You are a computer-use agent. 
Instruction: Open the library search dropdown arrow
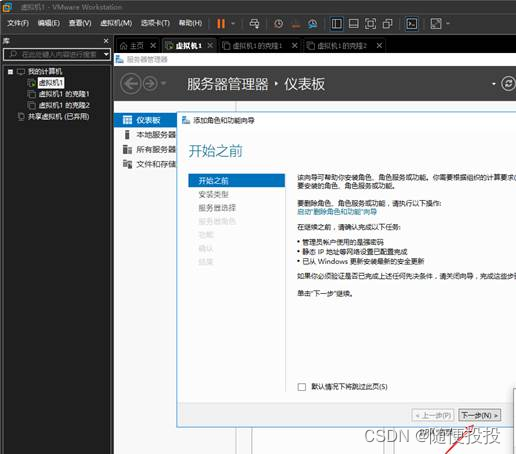coord(106,54)
